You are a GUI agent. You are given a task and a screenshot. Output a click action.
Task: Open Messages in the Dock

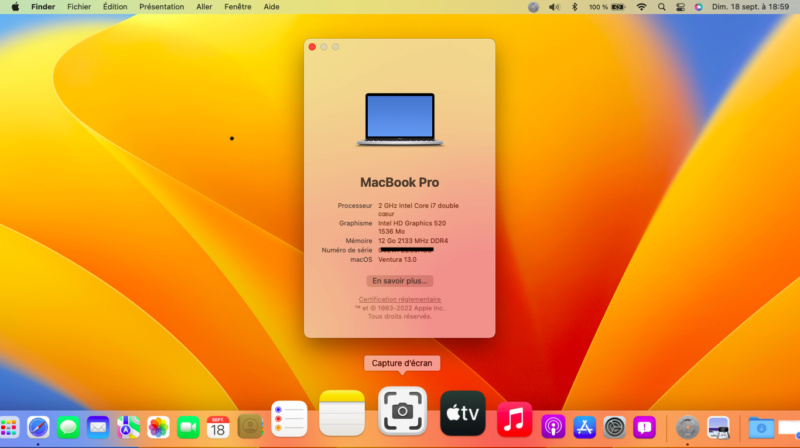pyautogui.click(x=68, y=427)
